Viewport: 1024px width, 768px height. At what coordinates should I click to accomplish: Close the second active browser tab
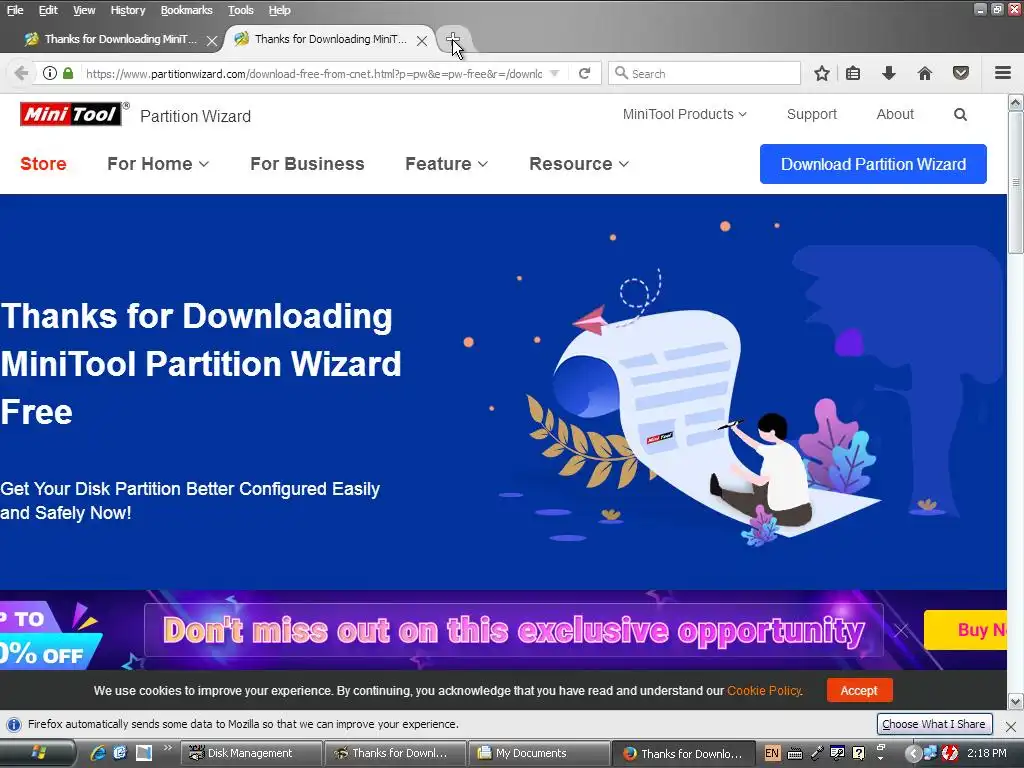[422, 40]
